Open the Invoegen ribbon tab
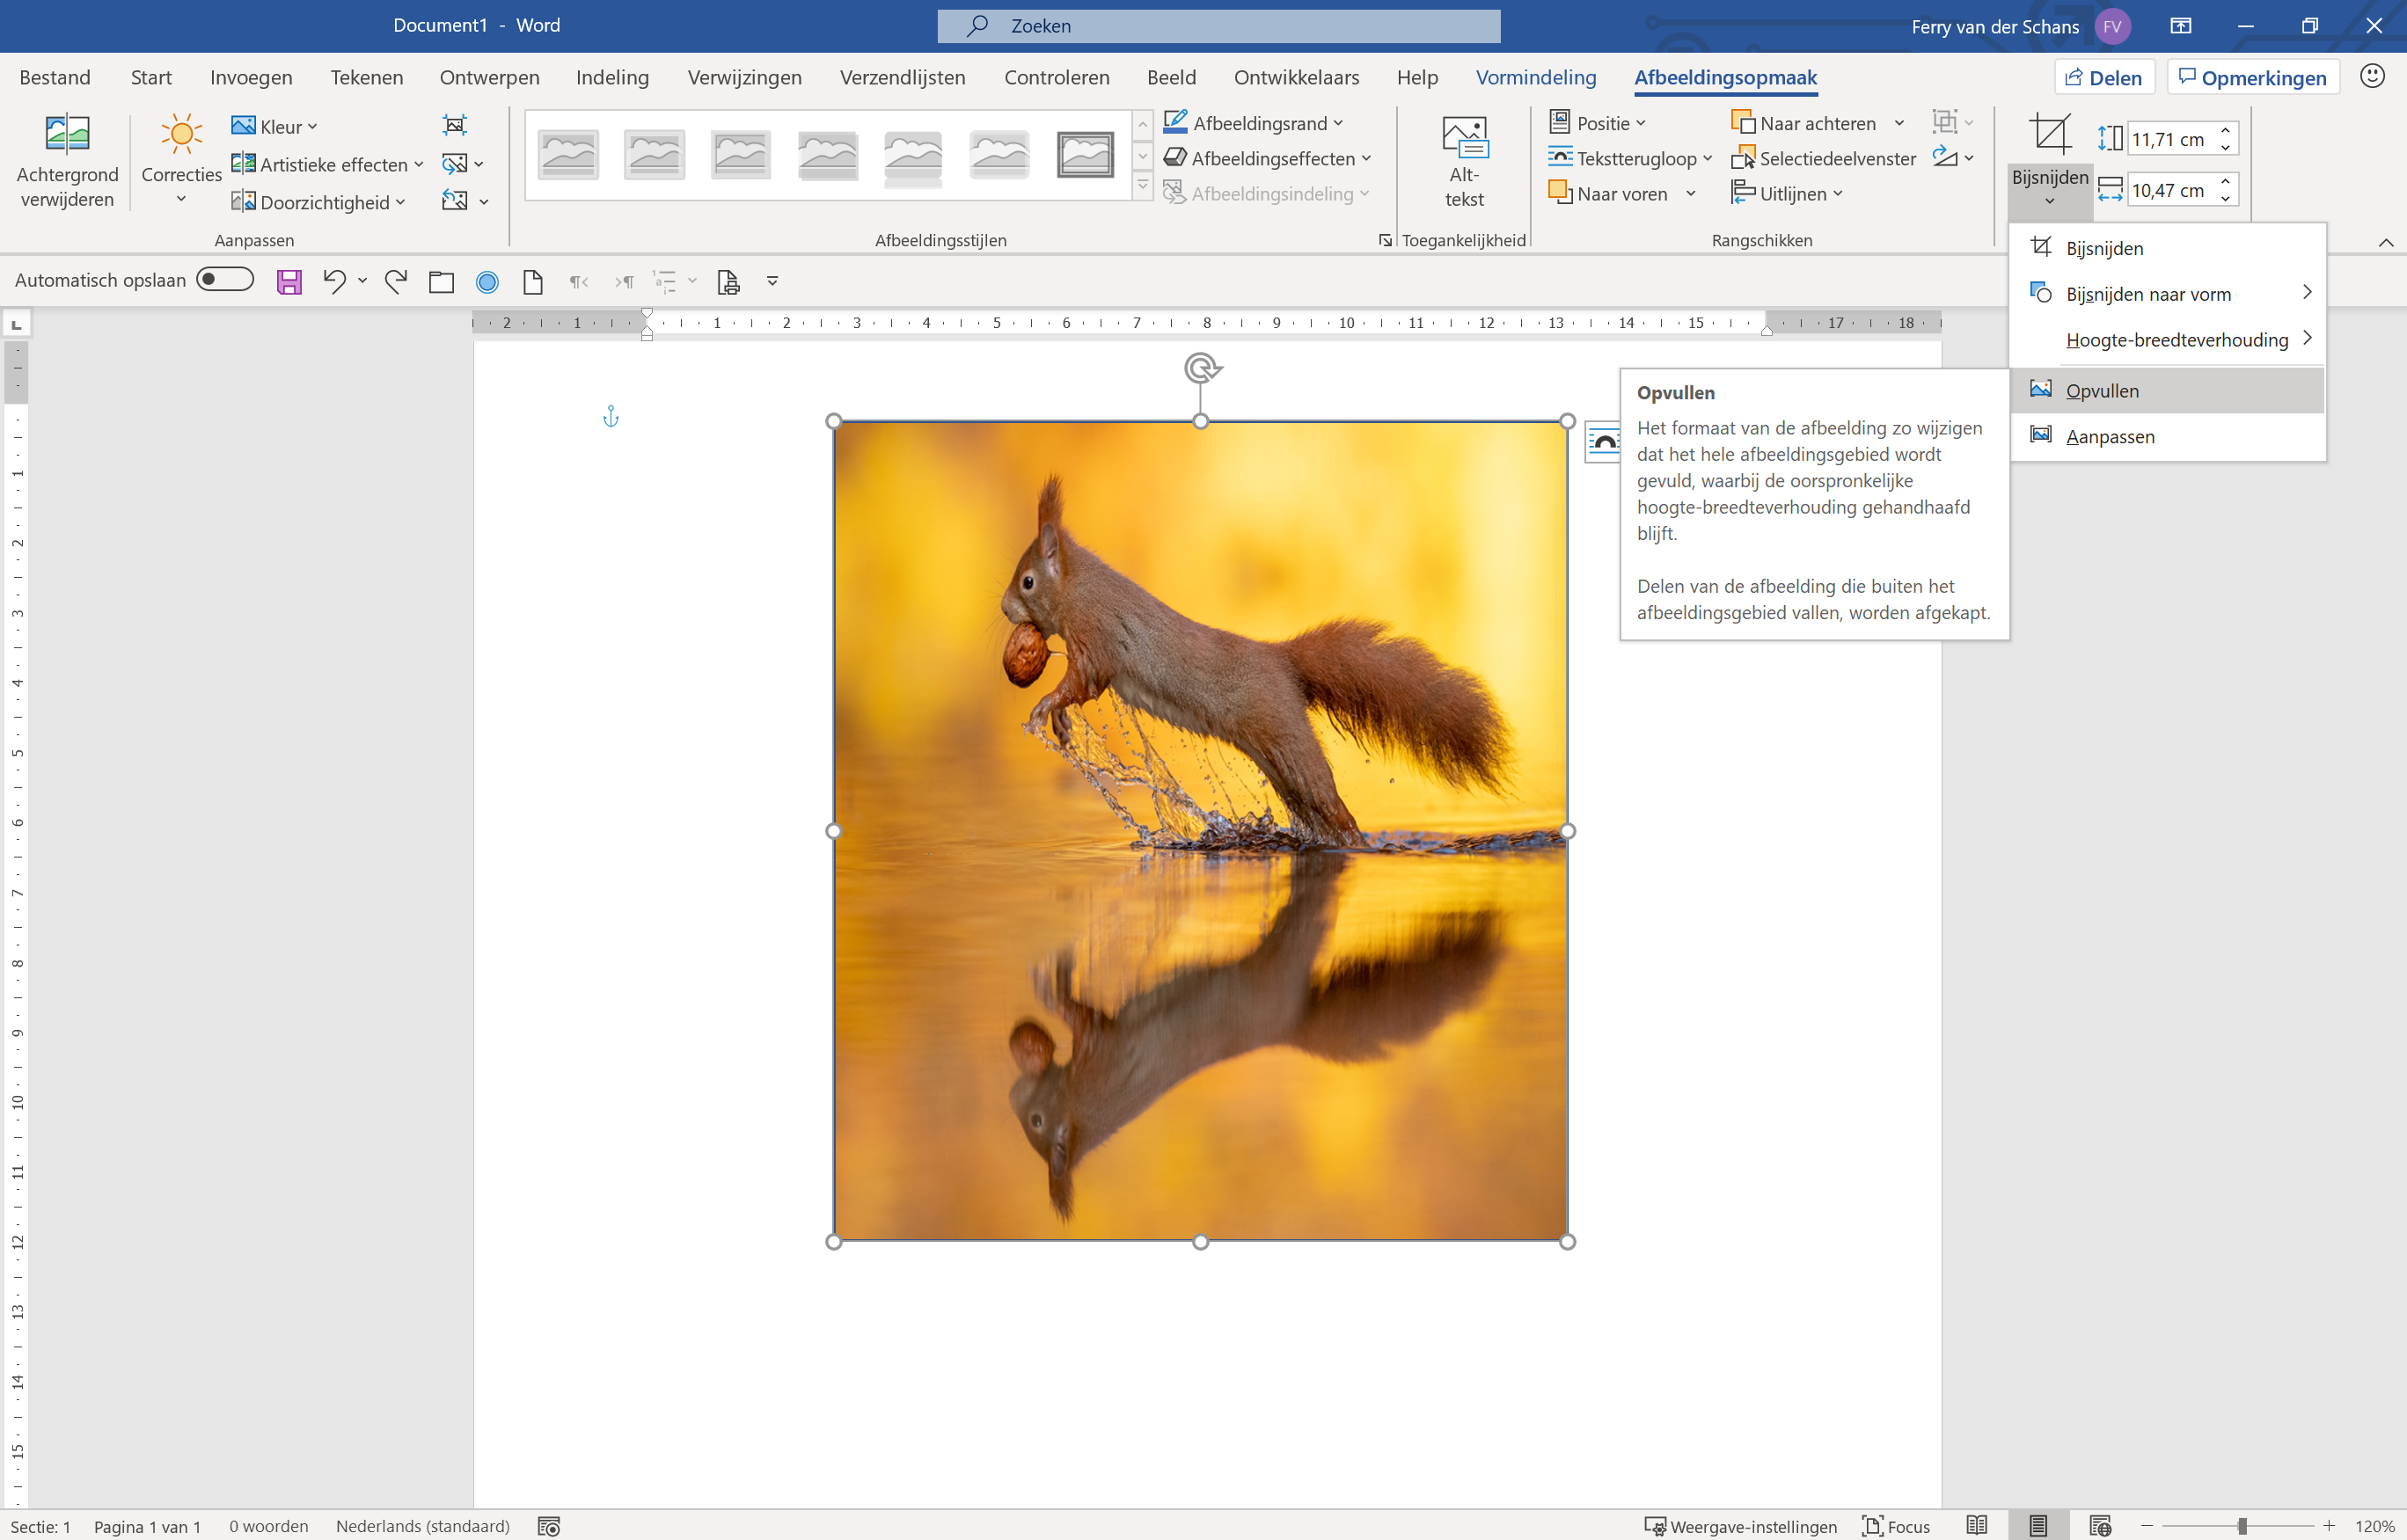The width and height of the screenshot is (2407, 1540). click(x=251, y=77)
